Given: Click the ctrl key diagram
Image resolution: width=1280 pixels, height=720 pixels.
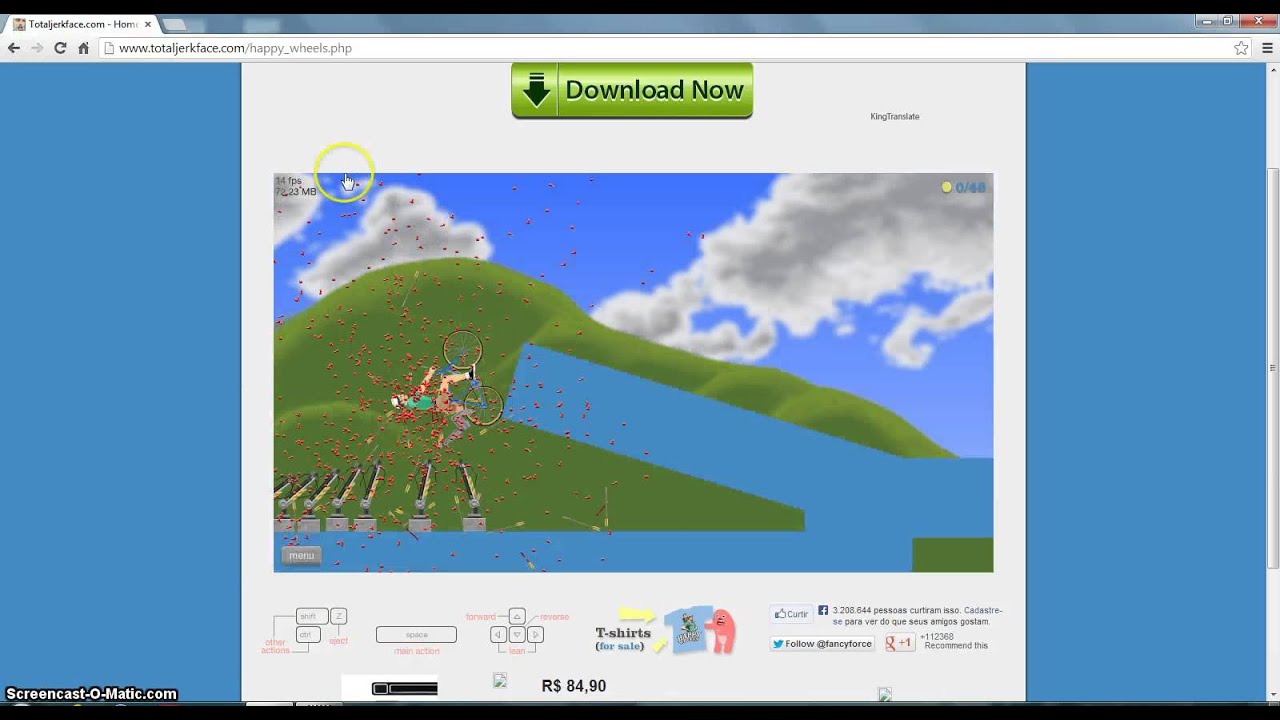Looking at the screenshot, I should [x=307, y=635].
